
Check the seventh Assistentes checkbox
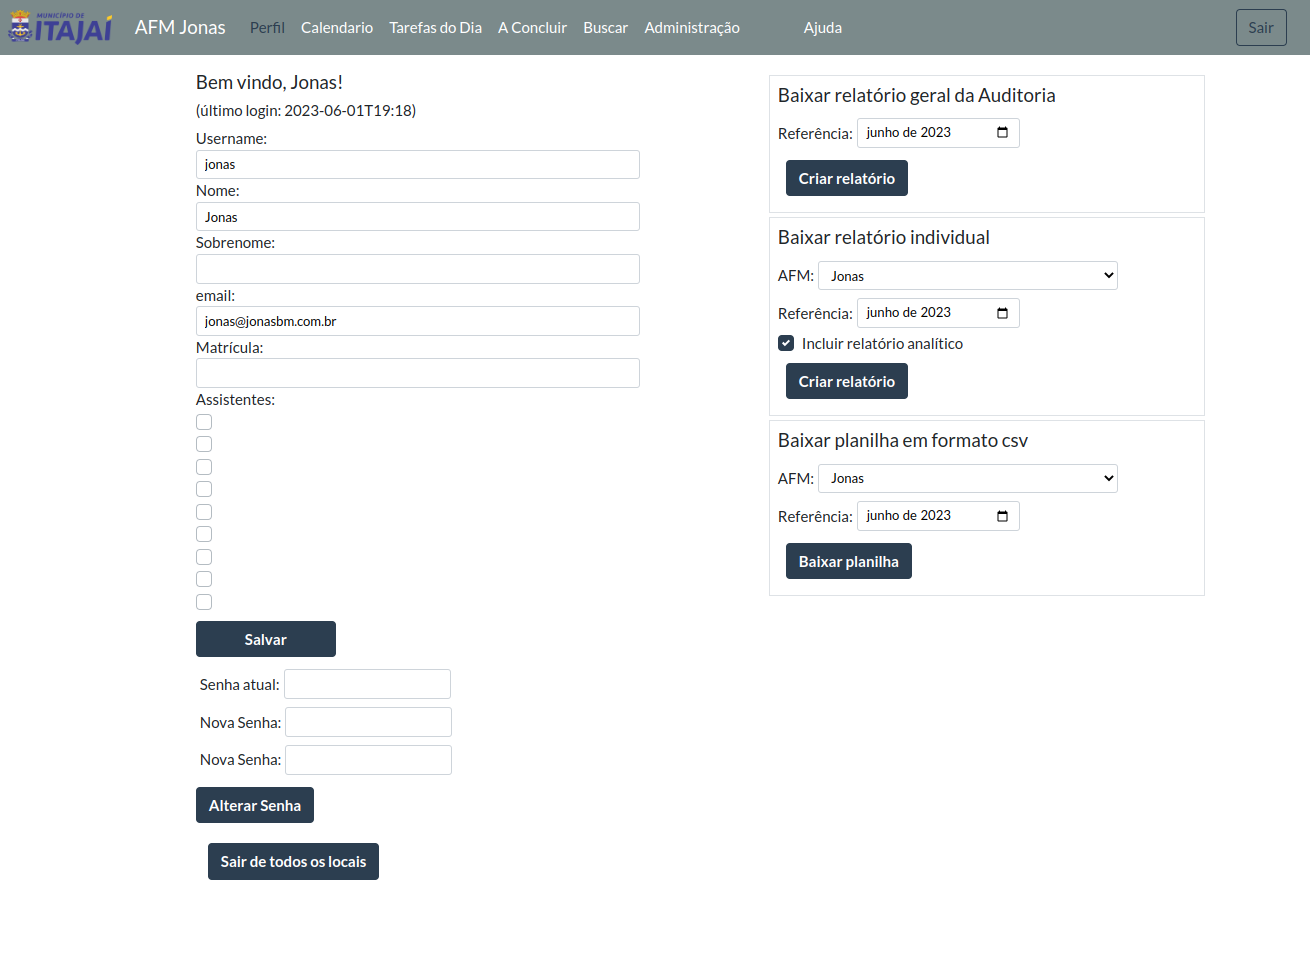[x=204, y=557]
